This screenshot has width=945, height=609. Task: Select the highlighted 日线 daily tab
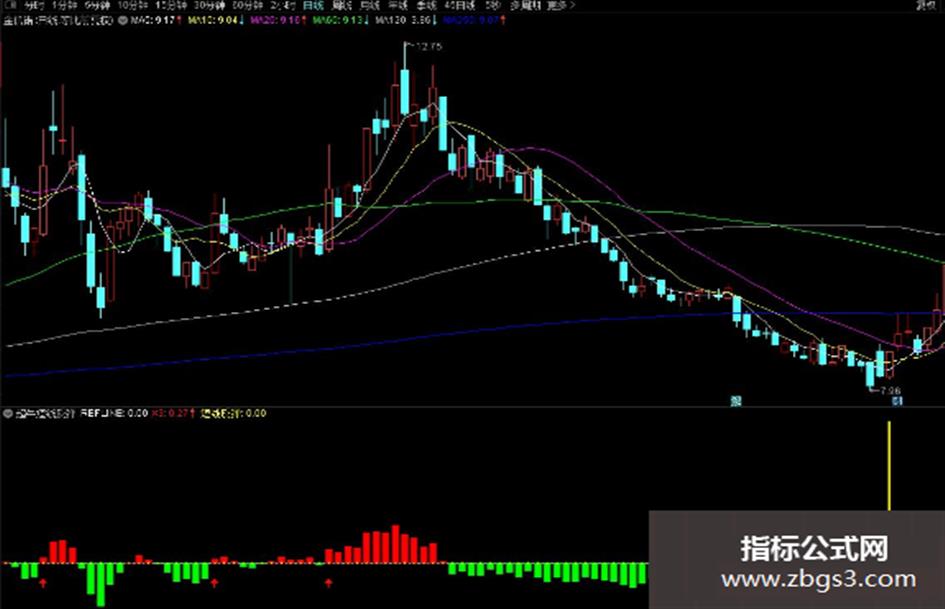pos(313,5)
